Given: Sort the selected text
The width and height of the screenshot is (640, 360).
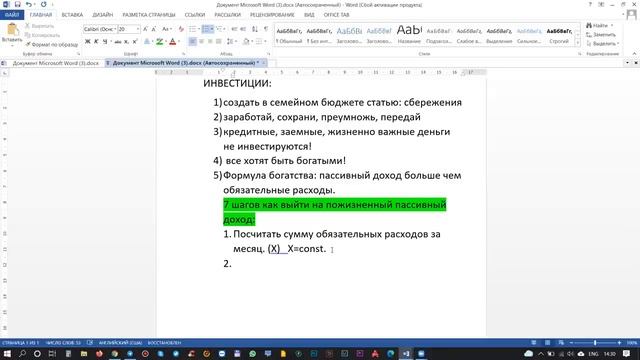Looking at the screenshot, I should pyautogui.click(x=255, y=29).
